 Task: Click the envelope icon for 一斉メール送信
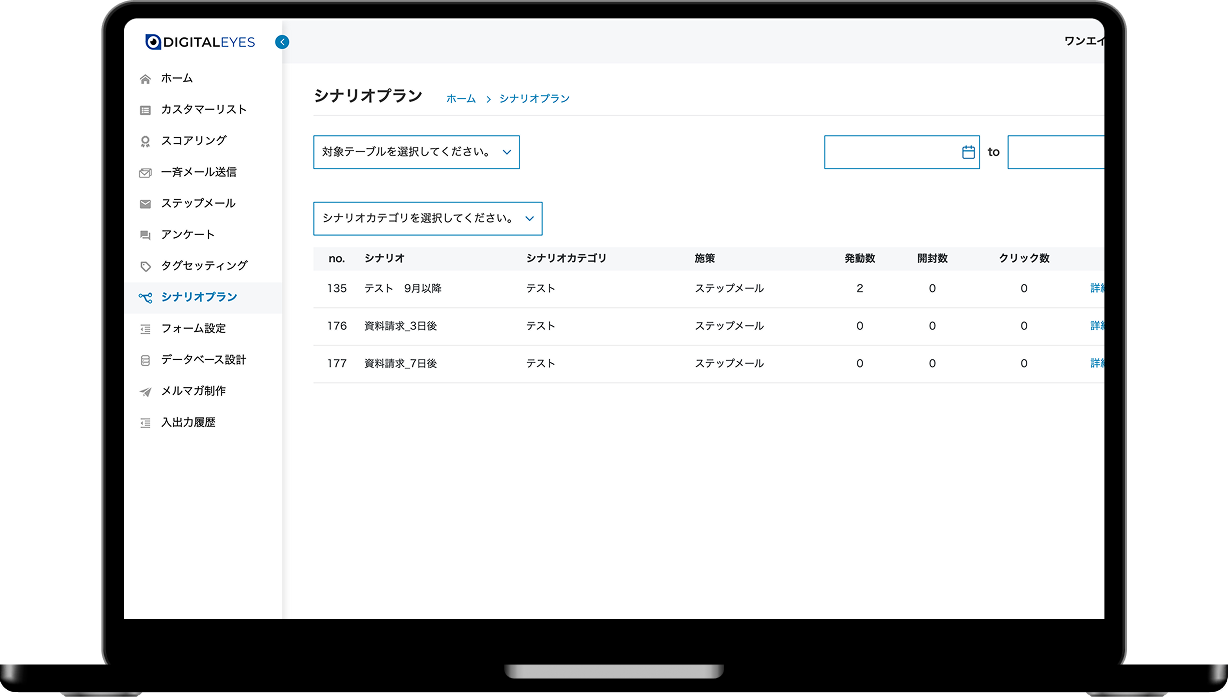[x=146, y=172]
